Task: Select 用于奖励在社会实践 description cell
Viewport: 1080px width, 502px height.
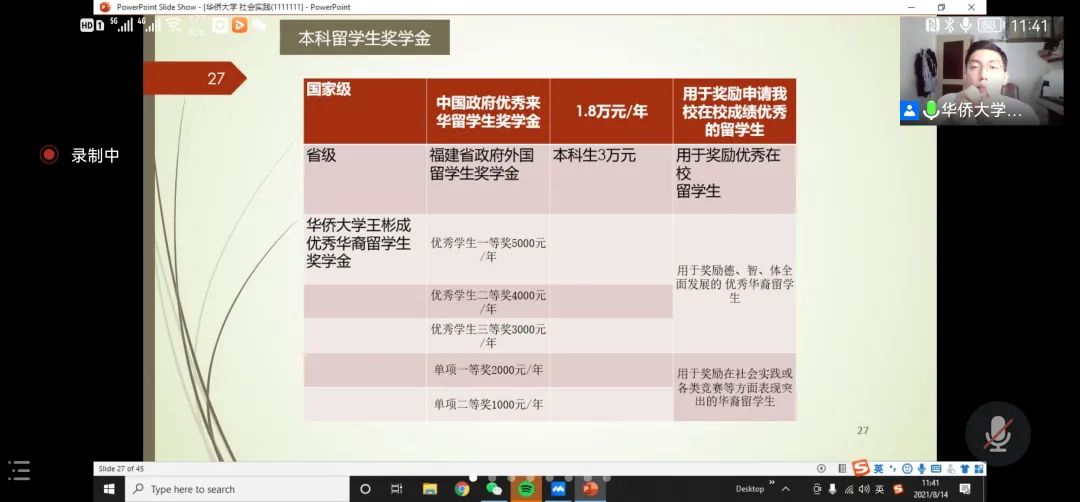Action: coord(735,387)
